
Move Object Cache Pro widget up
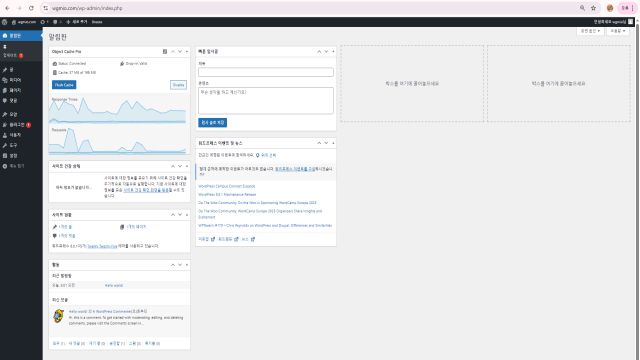[x=173, y=52]
